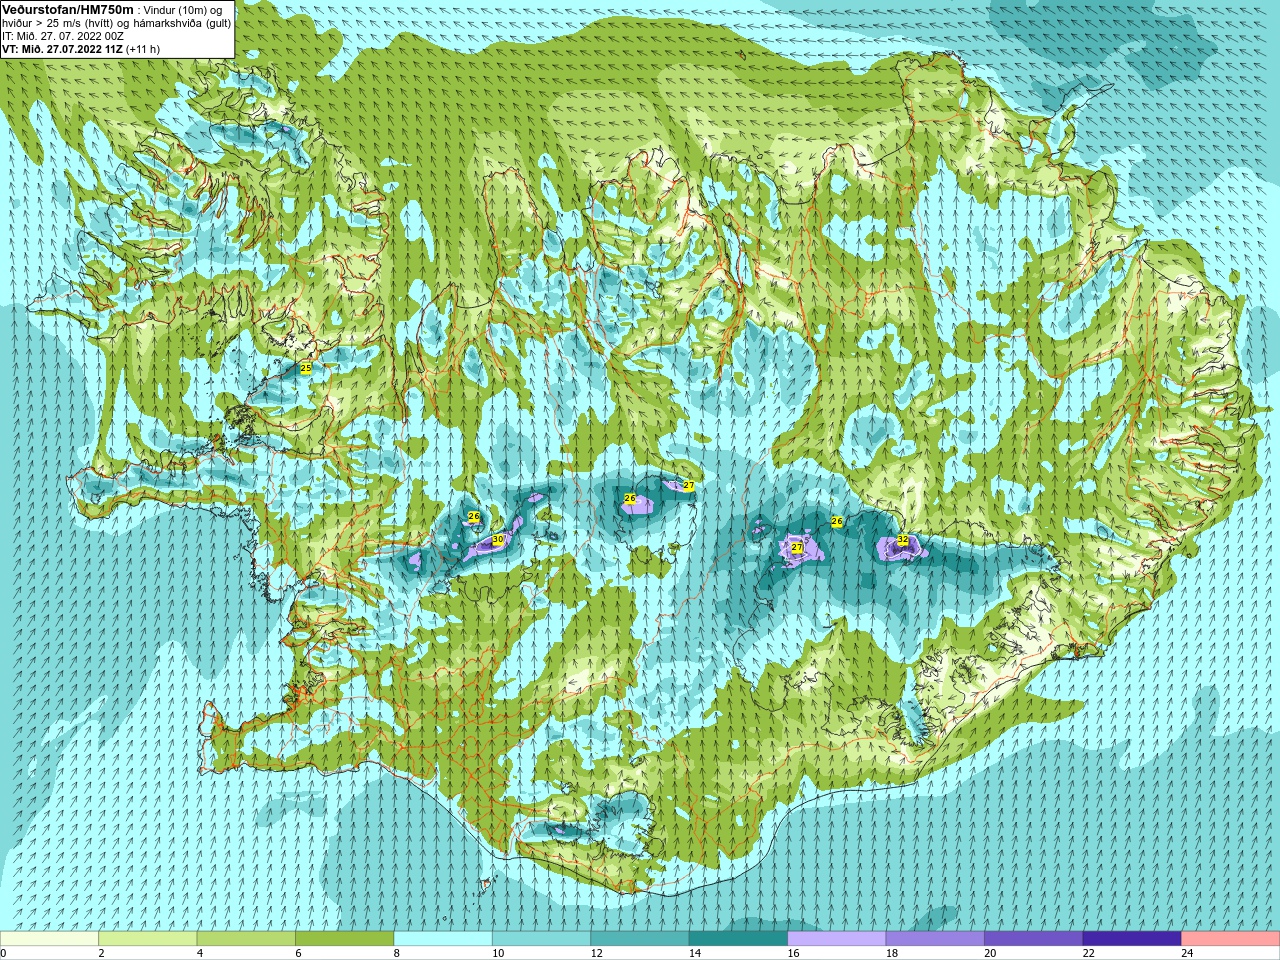Pick the lavender 16–18 legend swatch
1280x960 pixels.
pos(837,939)
